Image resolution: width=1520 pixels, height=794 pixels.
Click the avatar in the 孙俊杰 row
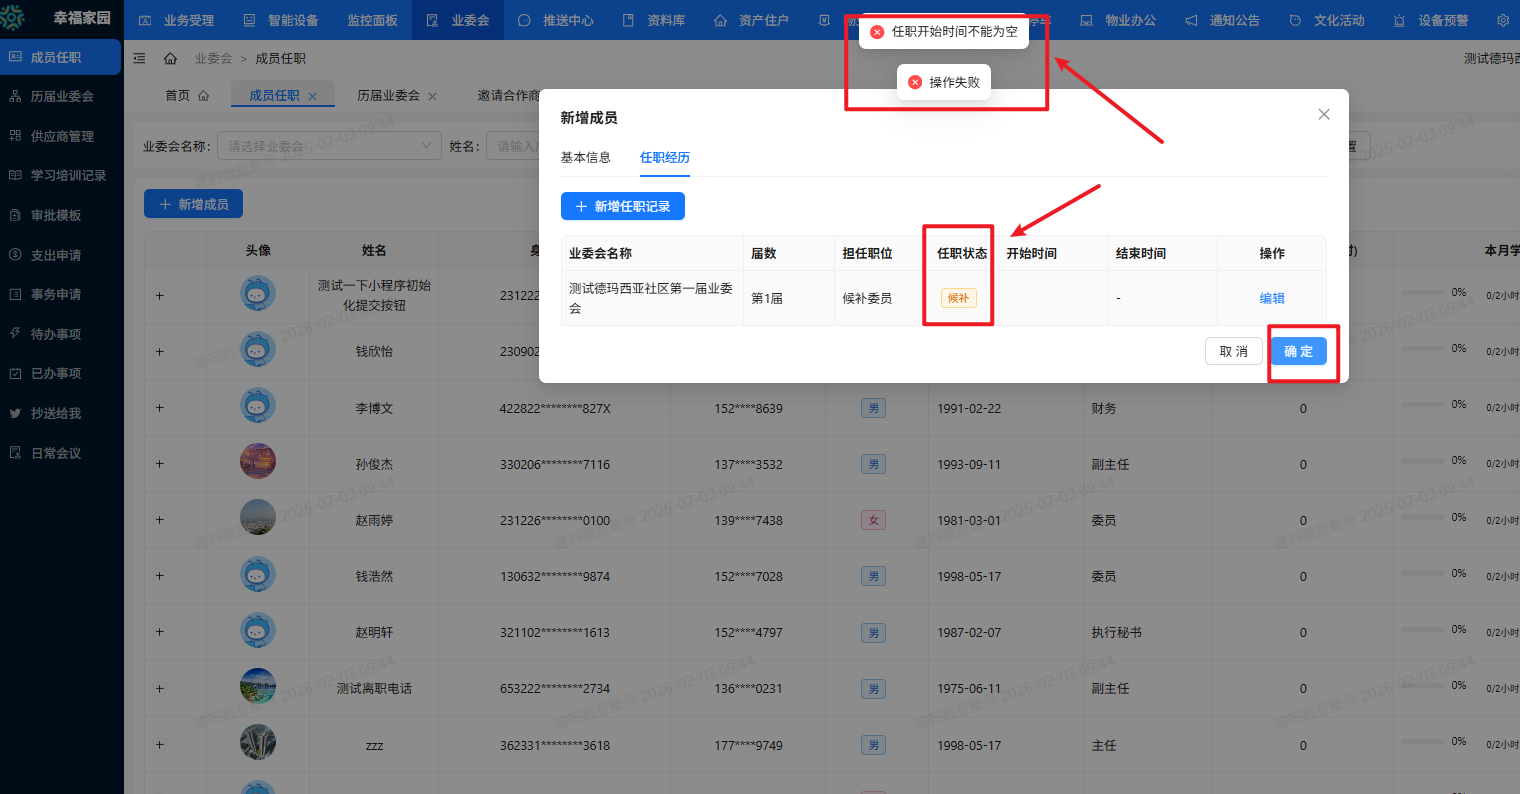click(258, 462)
